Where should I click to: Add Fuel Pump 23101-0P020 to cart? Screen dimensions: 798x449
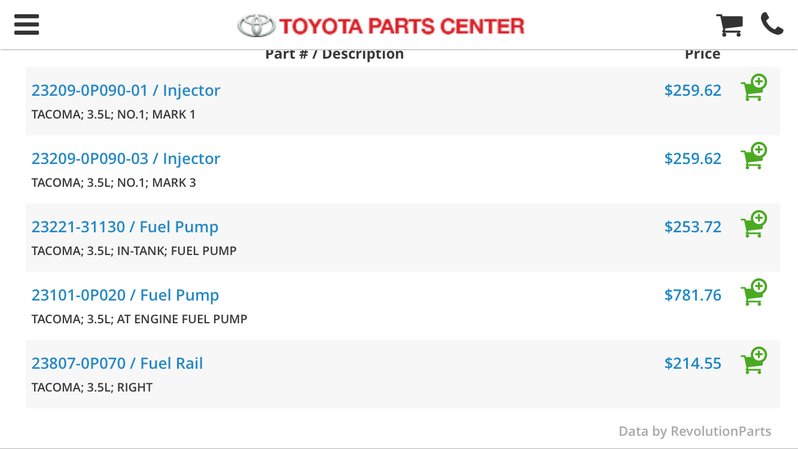pos(754,292)
